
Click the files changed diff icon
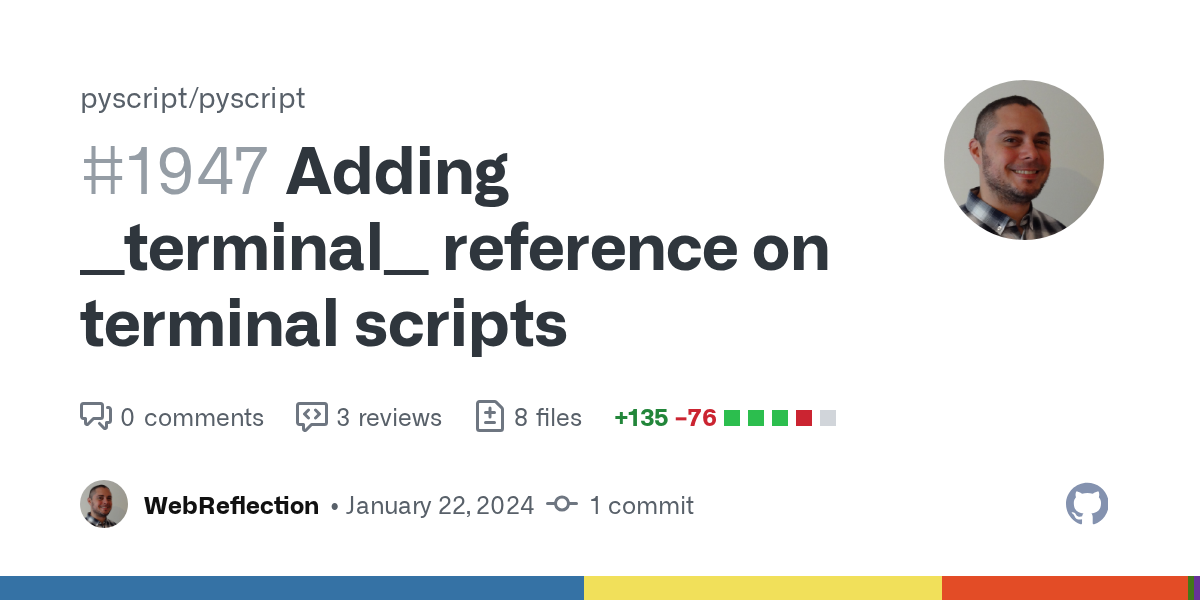pos(489,416)
